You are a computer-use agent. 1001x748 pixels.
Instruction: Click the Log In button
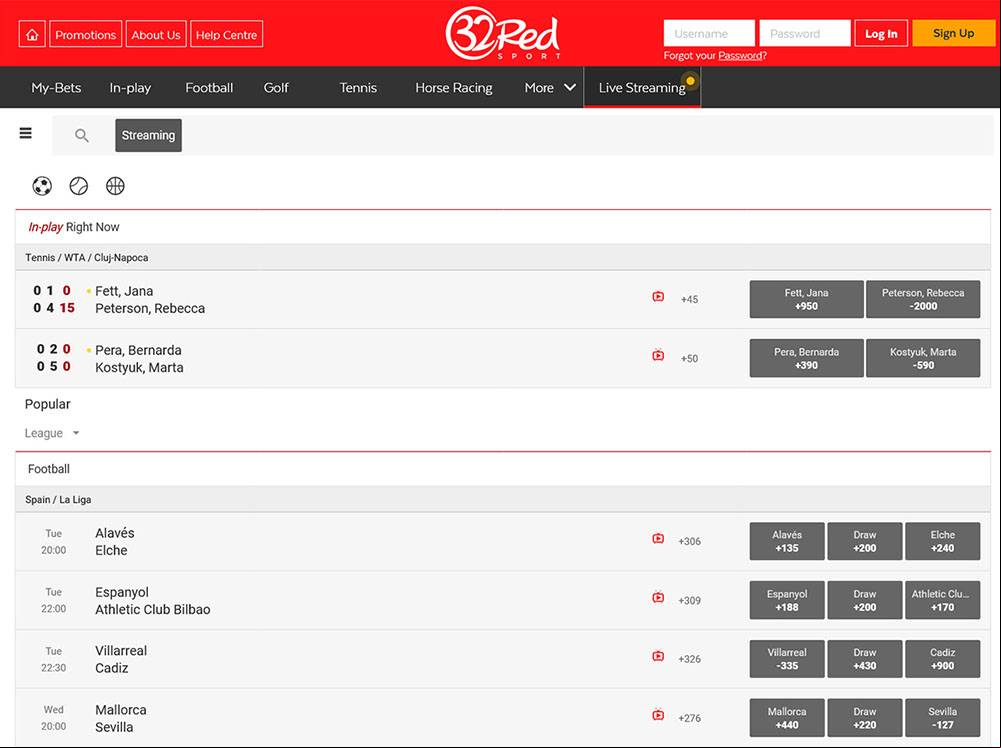click(x=881, y=34)
